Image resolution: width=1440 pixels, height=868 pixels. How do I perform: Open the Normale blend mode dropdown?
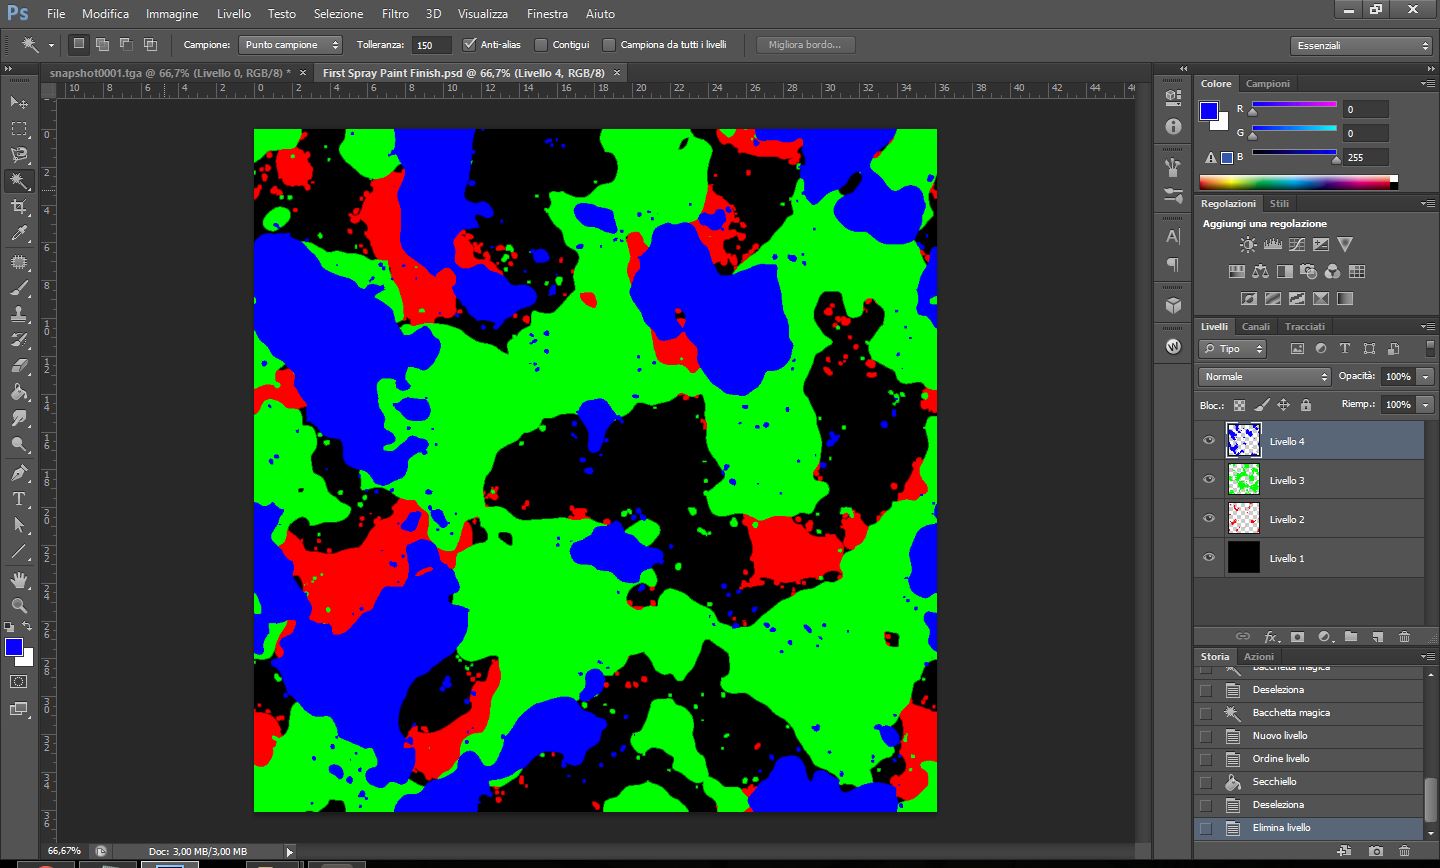1265,377
